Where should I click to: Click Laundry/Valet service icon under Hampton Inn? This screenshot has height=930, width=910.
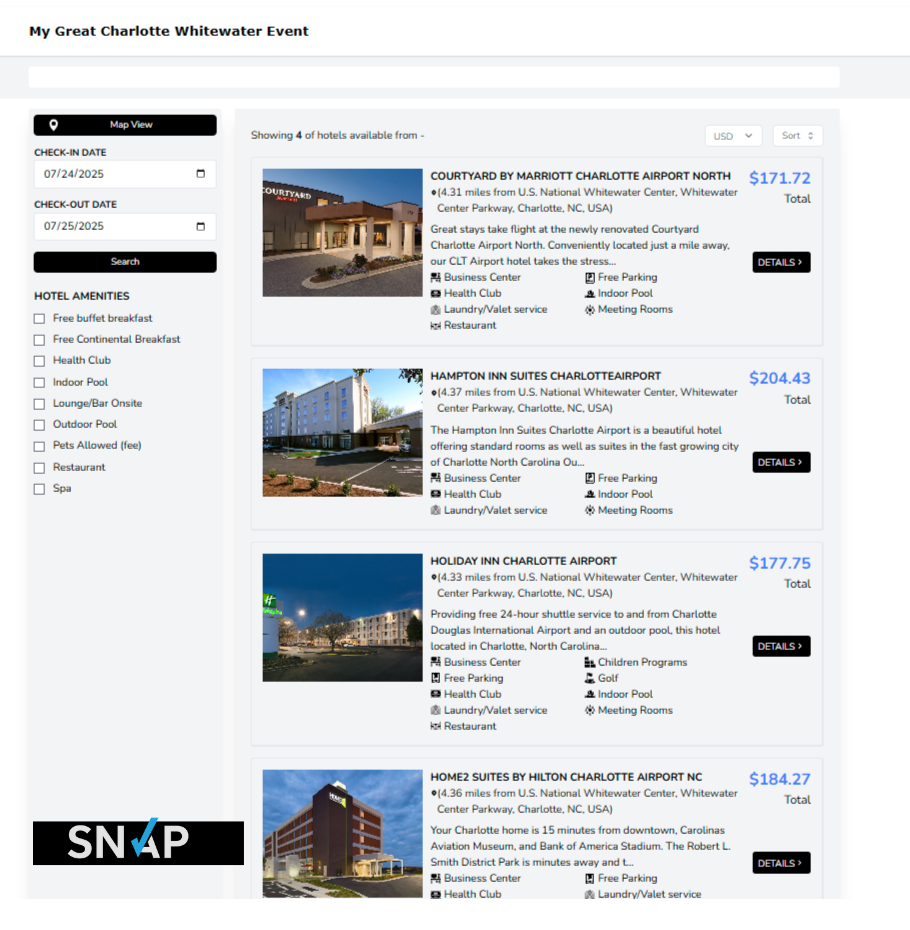(435, 510)
